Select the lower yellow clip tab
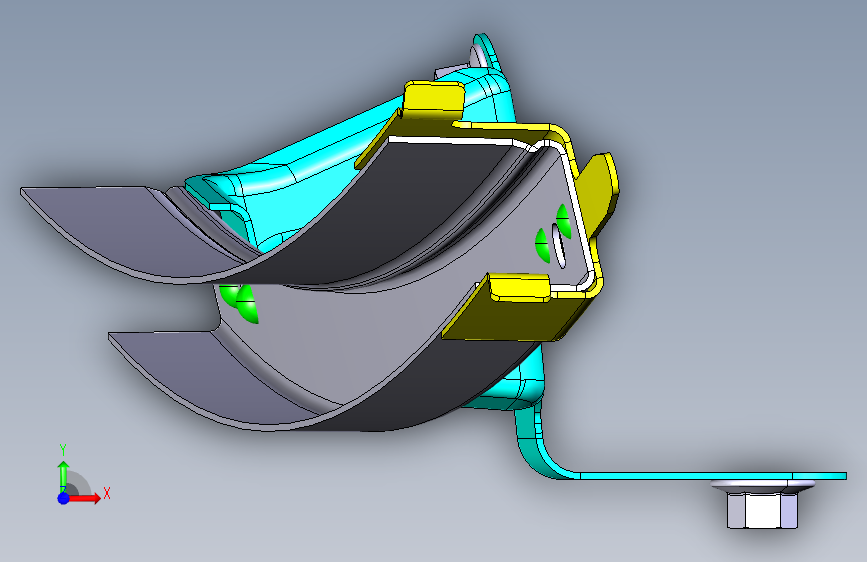 point(520,288)
